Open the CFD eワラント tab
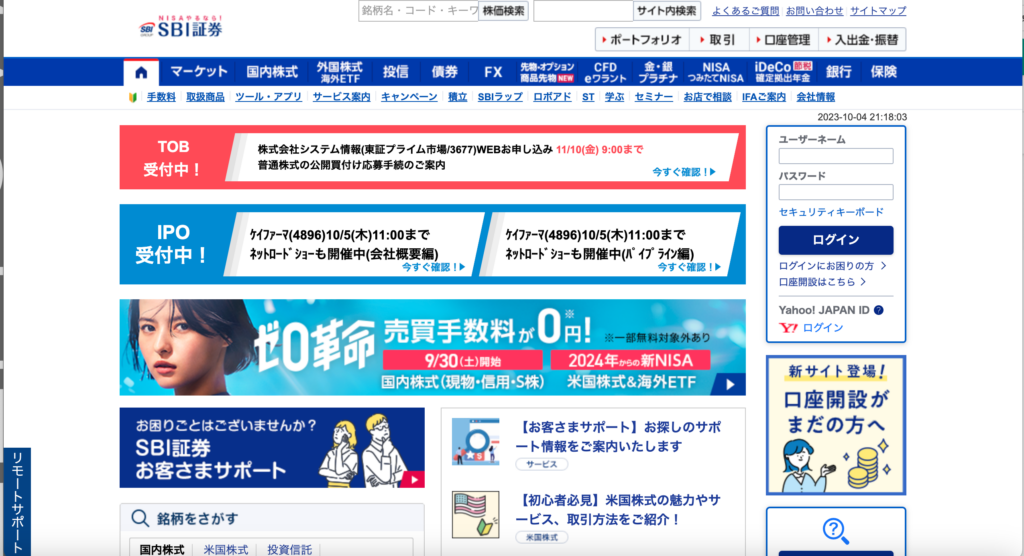 605,72
